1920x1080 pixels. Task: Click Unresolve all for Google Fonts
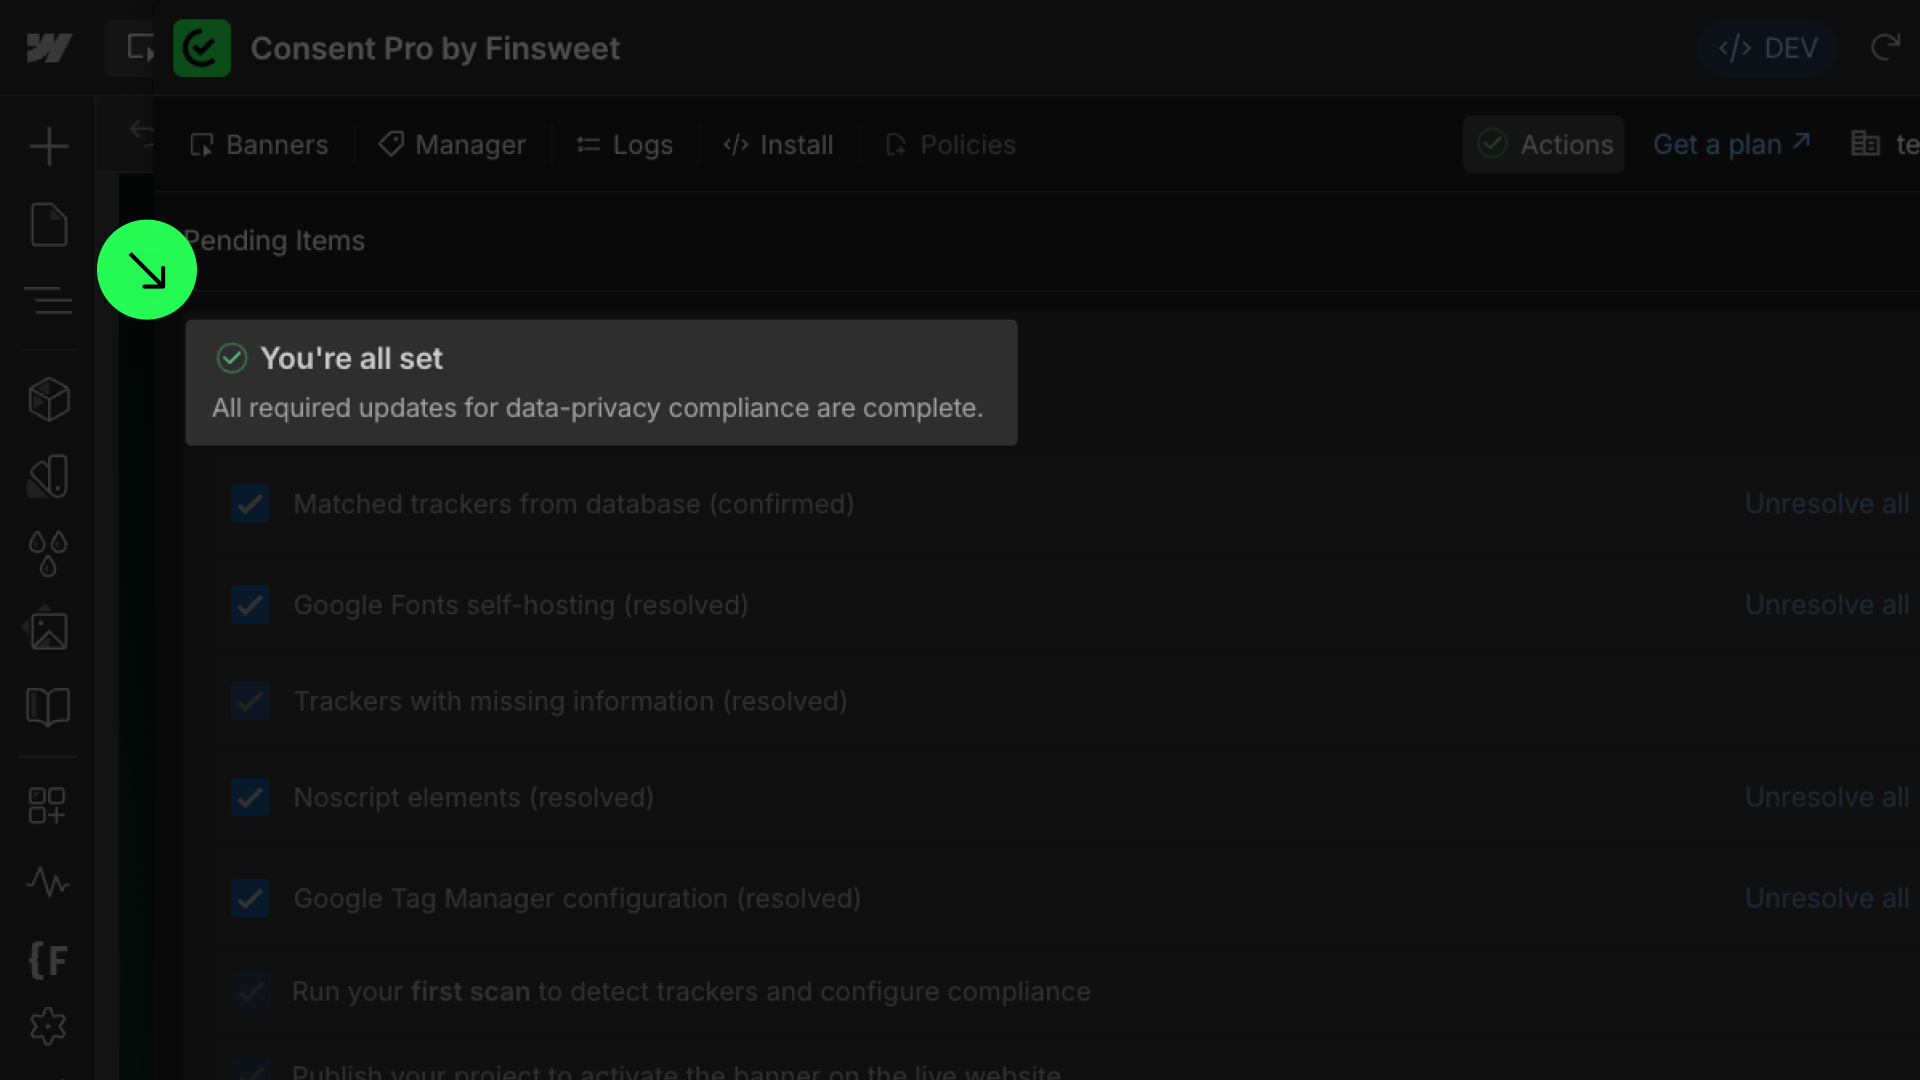(x=1826, y=605)
